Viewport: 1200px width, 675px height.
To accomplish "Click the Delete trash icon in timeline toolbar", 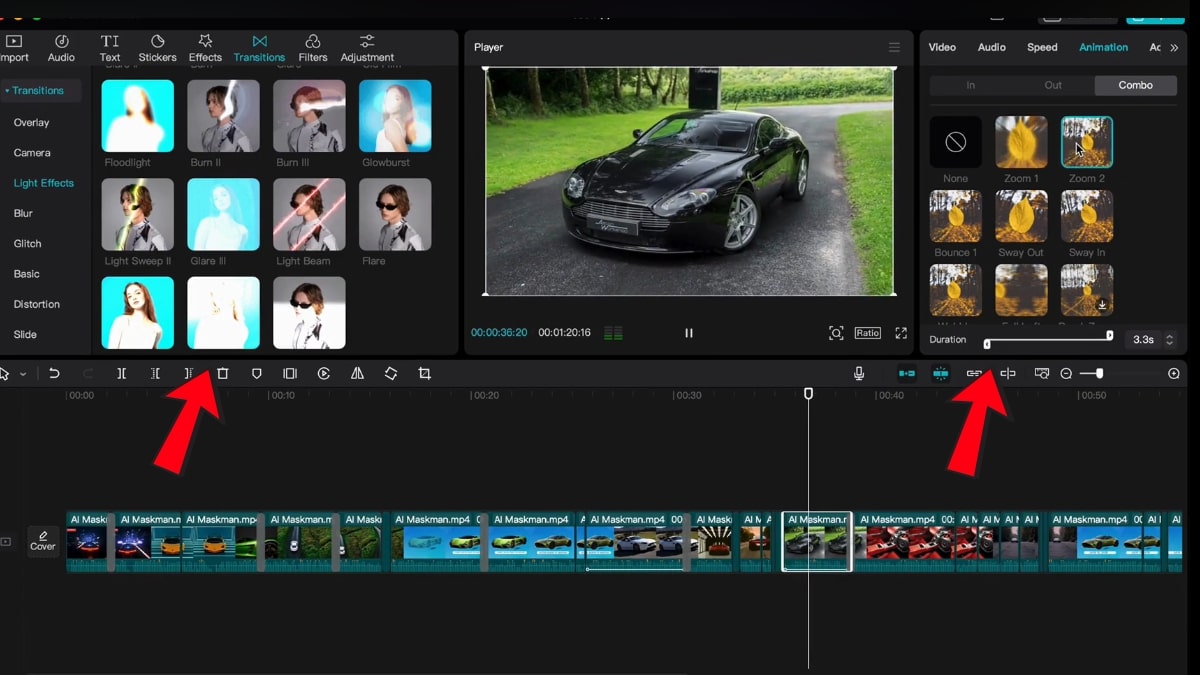I will click(223, 373).
